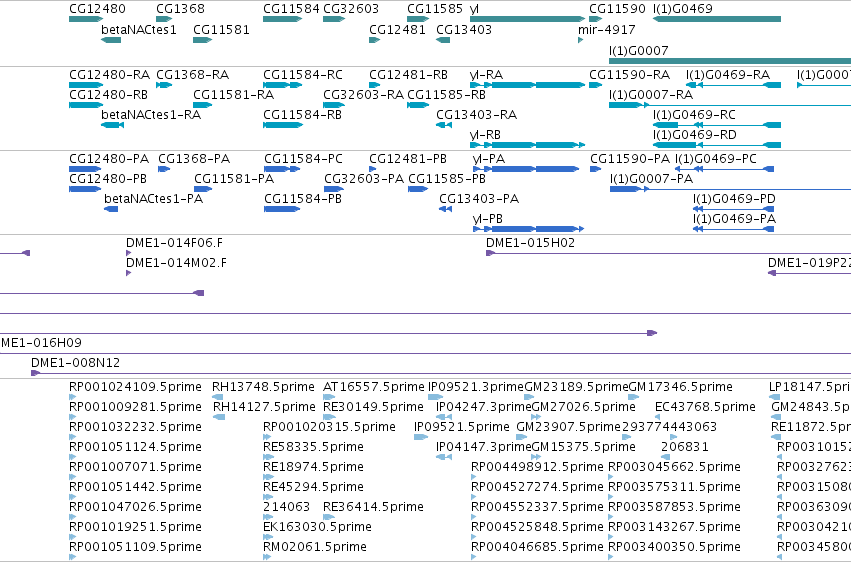Viewport: 851px width, 562px height.
Task: Click the CG12481 gene label
Action: [x=397, y=29]
